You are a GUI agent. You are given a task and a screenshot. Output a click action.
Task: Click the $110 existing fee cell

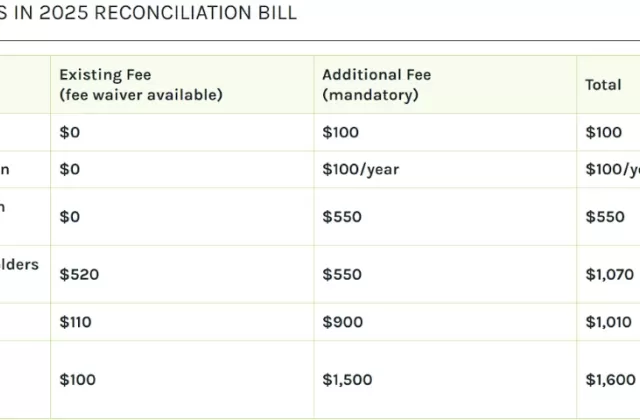coord(78,322)
